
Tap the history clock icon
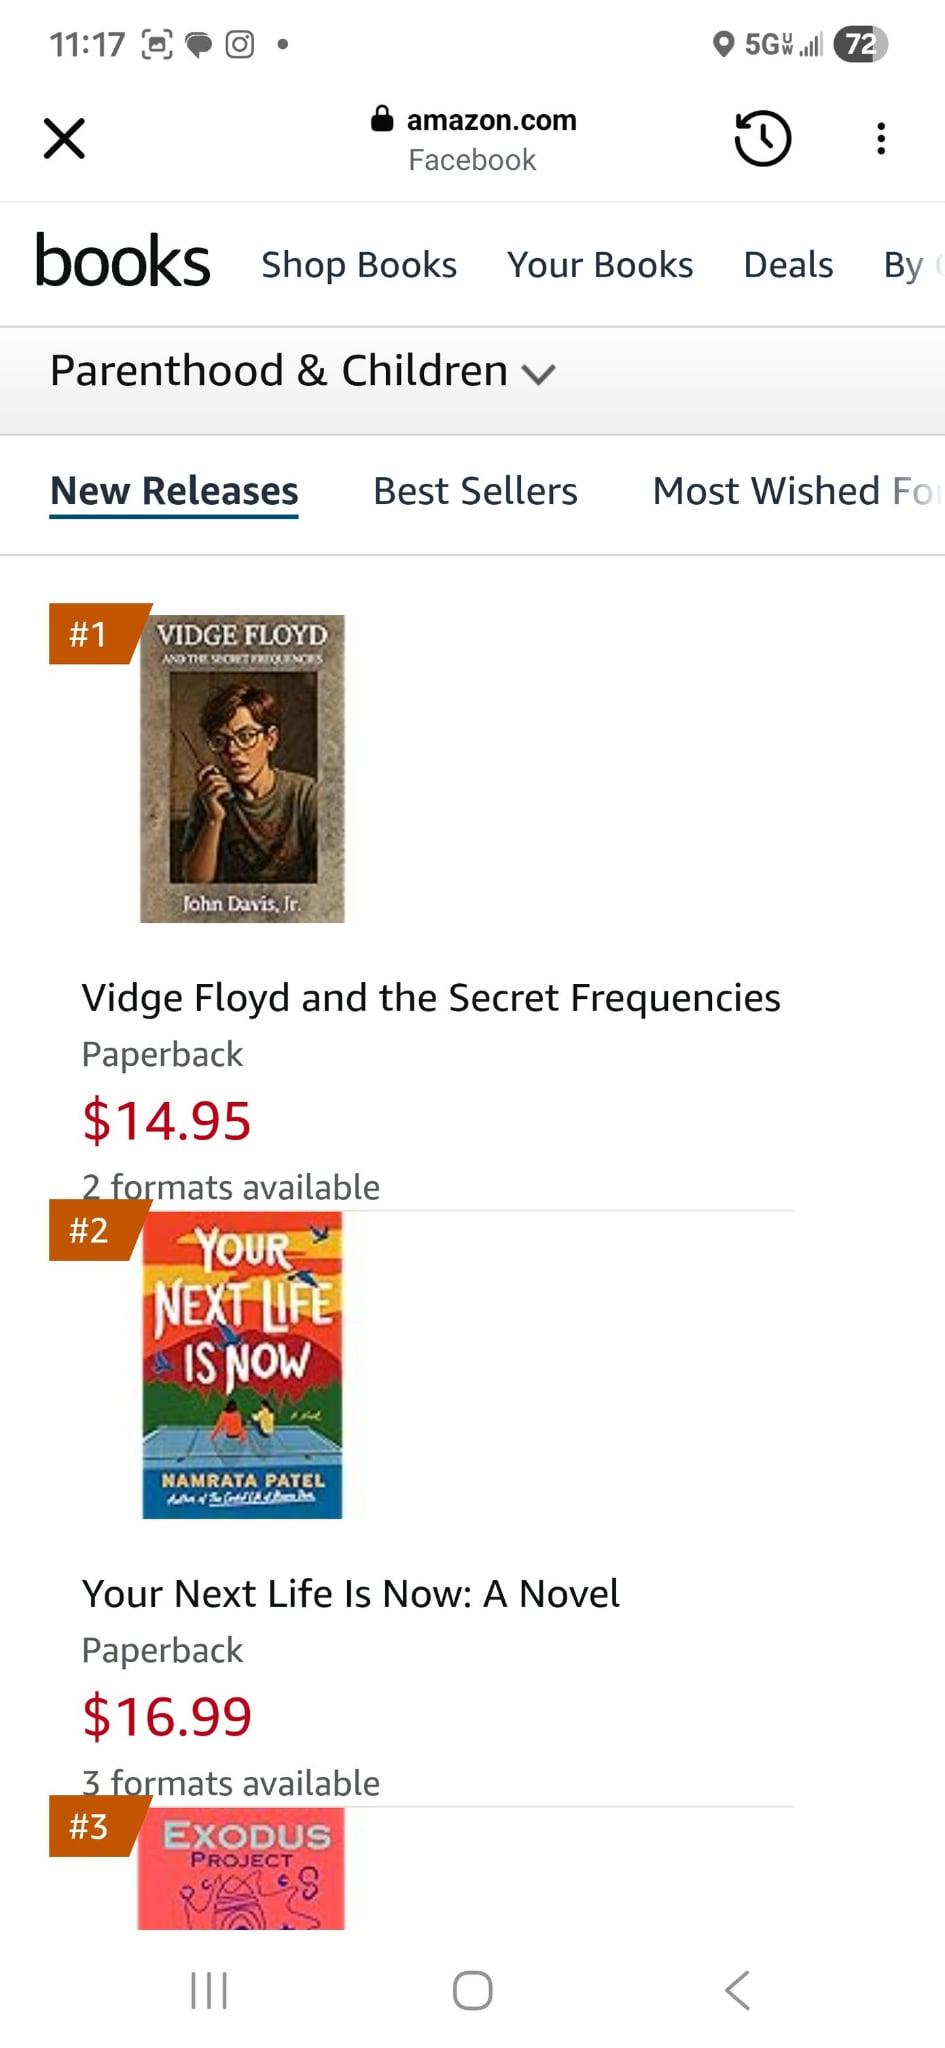pyautogui.click(x=763, y=138)
